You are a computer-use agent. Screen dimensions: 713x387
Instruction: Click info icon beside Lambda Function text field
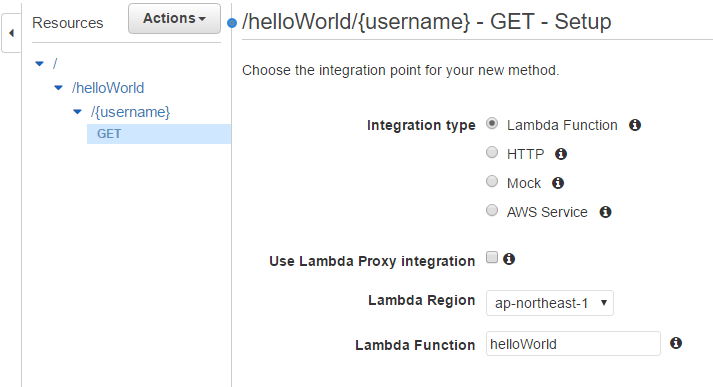click(676, 343)
